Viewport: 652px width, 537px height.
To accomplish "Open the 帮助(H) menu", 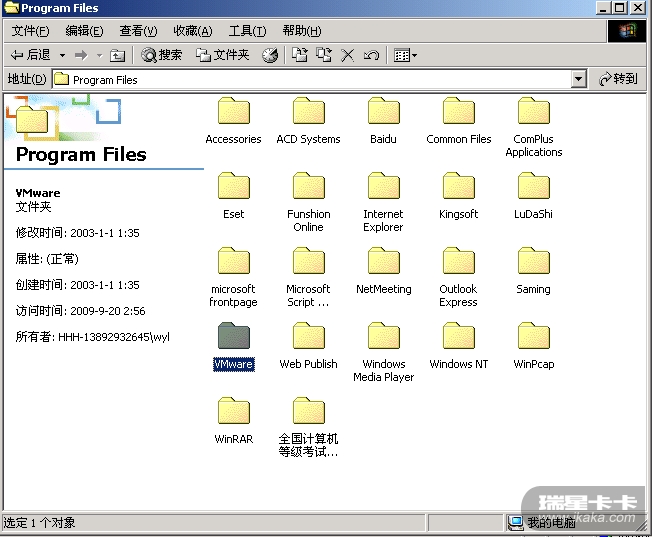I will pyautogui.click(x=302, y=31).
